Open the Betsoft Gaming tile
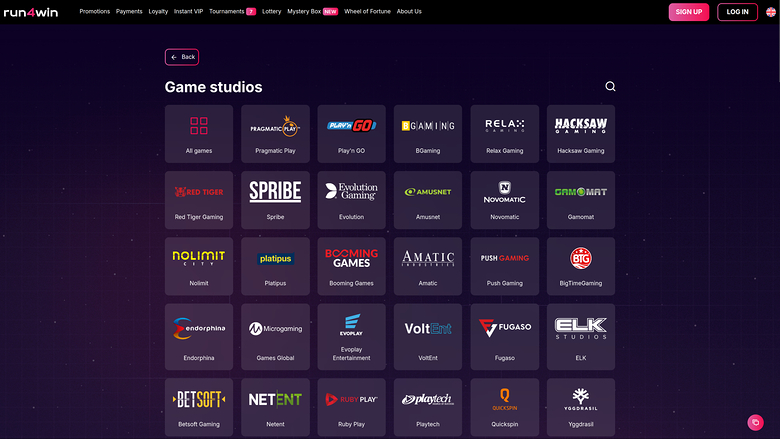This screenshot has height=439, width=780. click(x=199, y=407)
